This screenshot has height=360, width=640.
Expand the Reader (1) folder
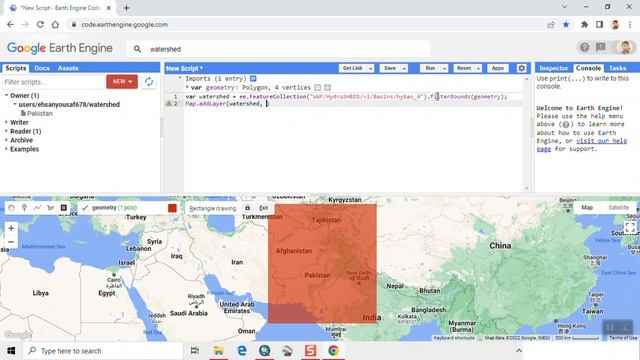7,131
